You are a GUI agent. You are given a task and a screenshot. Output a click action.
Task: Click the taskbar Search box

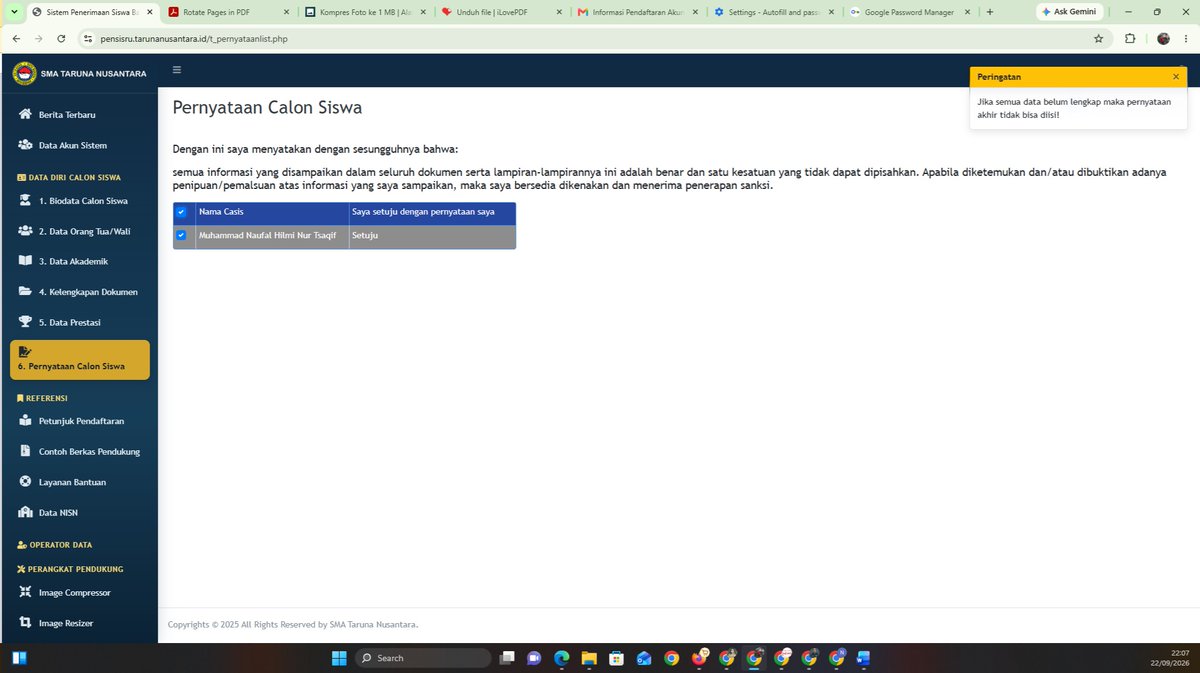pos(424,658)
